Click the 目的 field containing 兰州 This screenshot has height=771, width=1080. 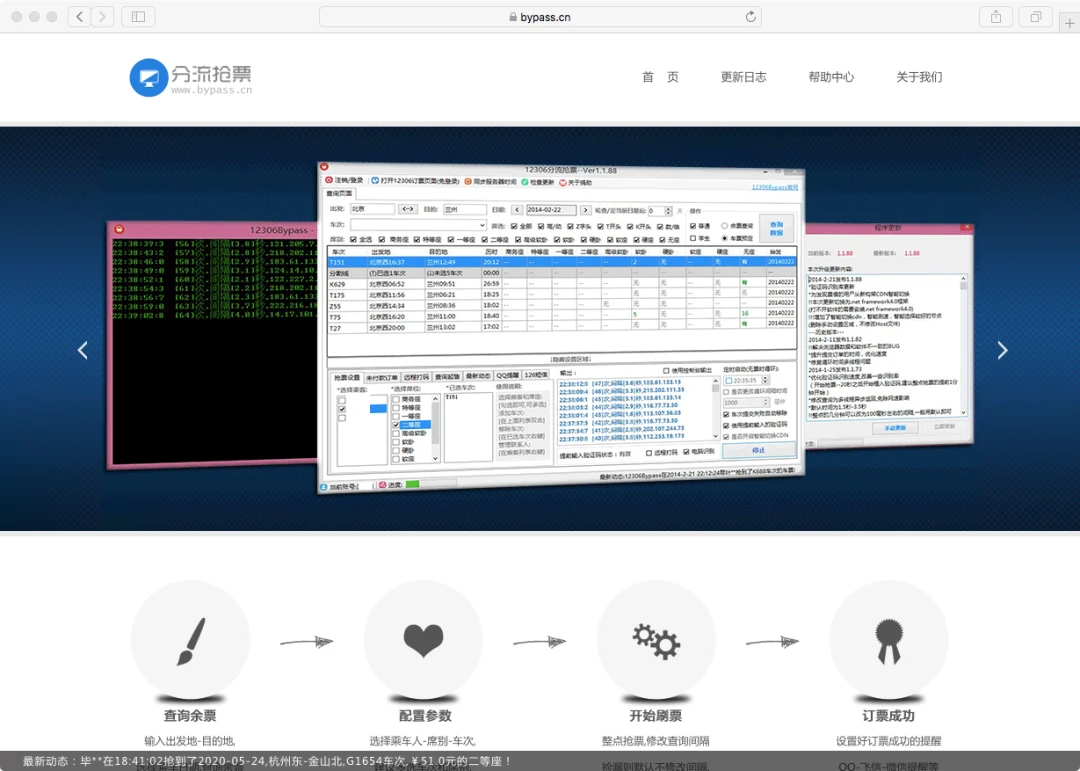pyautogui.click(x=464, y=209)
